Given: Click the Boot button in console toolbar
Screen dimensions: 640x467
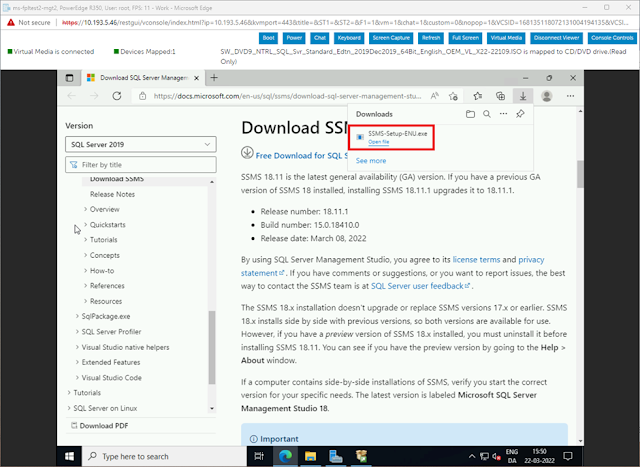Looking at the screenshot, I should (268, 38).
